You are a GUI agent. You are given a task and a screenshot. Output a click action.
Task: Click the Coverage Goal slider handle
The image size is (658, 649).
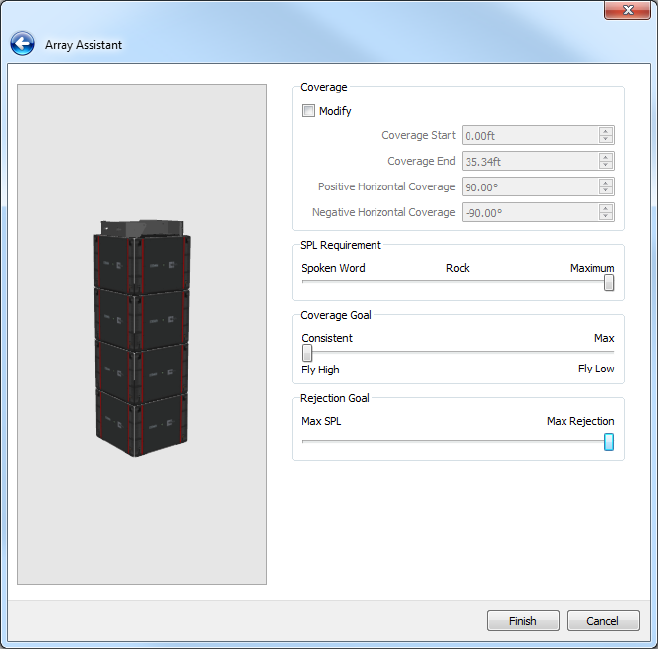307,353
